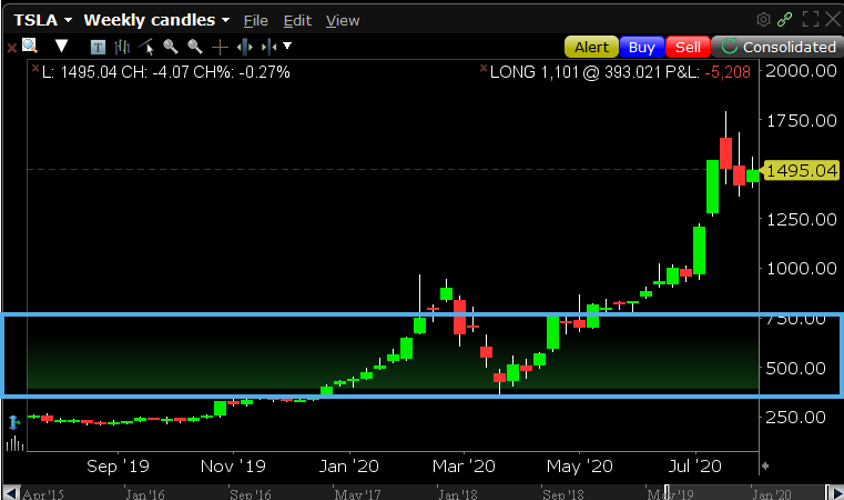Open the bar chart type icon
The image size is (844, 500).
pyautogui.click(x=123, y=46)
